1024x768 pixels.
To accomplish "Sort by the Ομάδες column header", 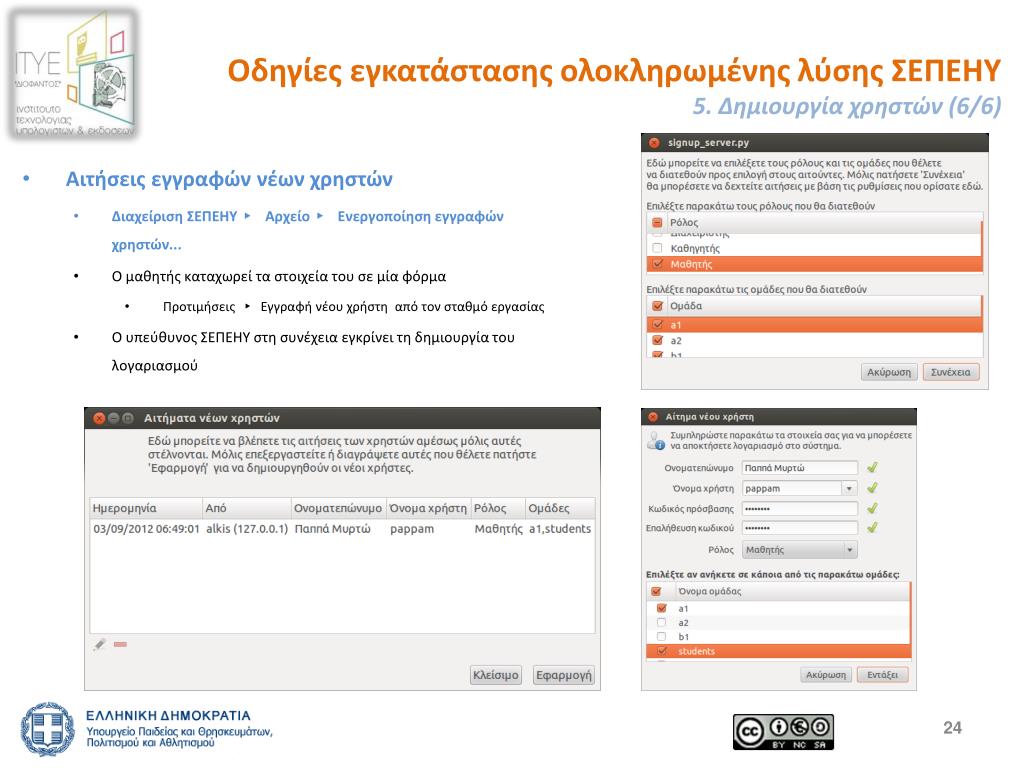I will tap(560, 508).
